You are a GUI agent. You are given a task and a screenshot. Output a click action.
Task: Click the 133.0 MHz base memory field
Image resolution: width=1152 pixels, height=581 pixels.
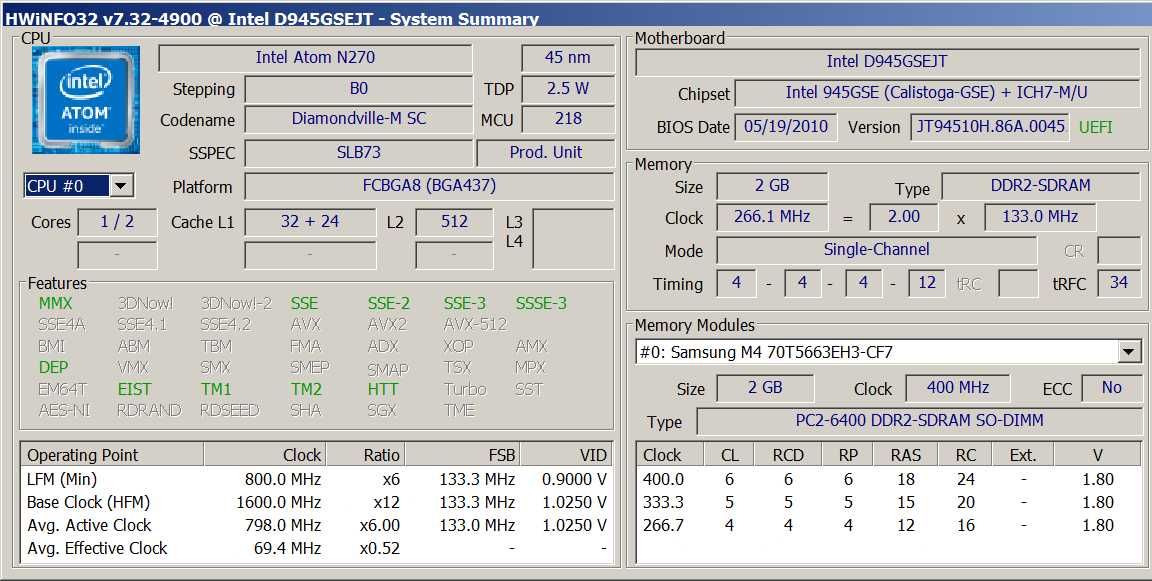[1040, 217]
